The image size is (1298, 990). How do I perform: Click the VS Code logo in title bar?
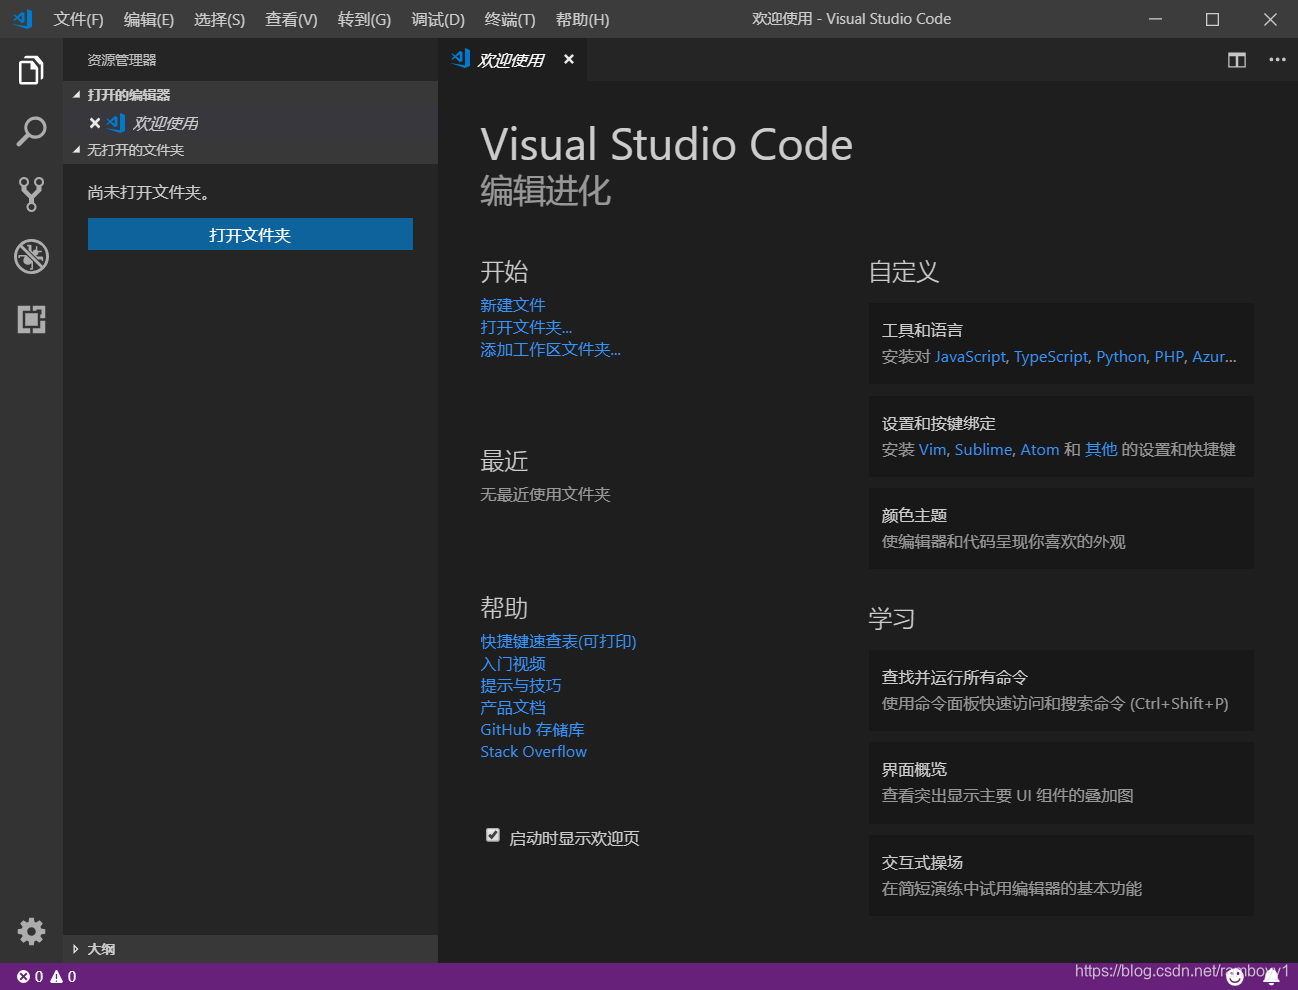pos(22,19)
